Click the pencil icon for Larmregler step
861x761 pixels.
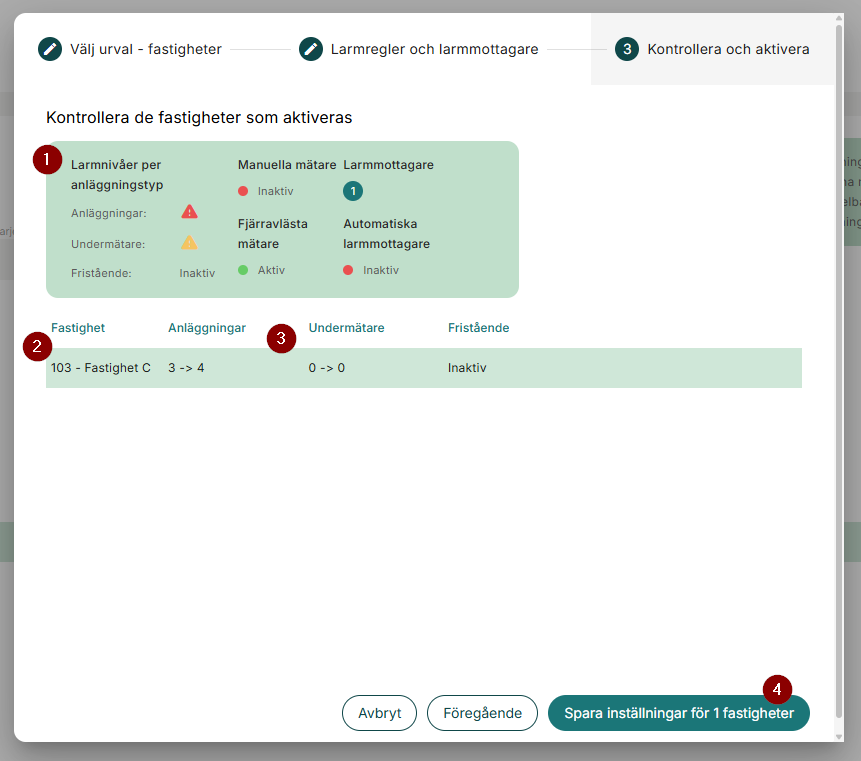[x=311, y=49]
